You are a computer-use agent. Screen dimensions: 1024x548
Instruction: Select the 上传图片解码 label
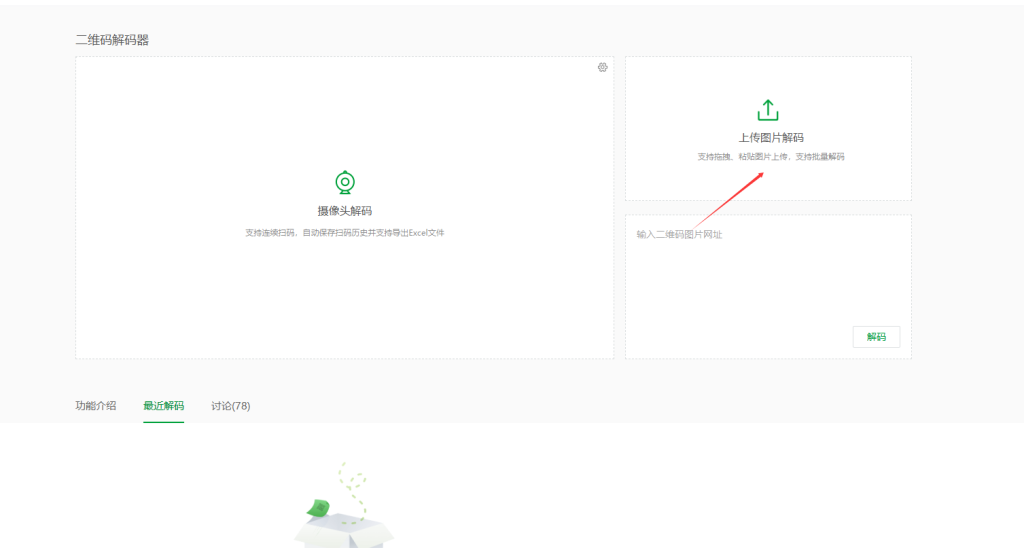(x=770, y=138)
